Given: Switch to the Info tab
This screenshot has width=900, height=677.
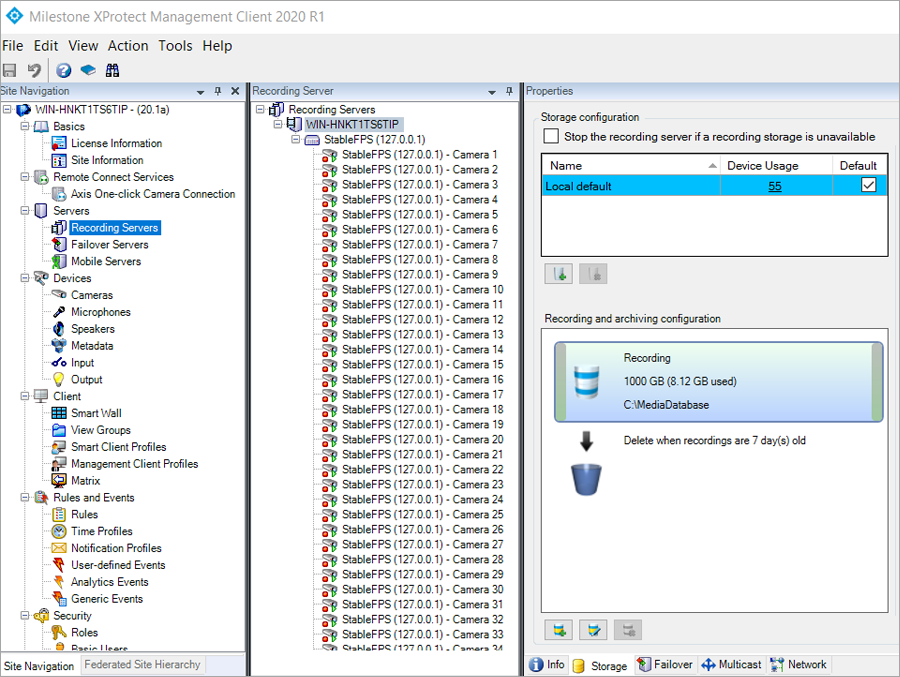Looking at the screenshot, I should pyautogui.click(x=548, y=665).
